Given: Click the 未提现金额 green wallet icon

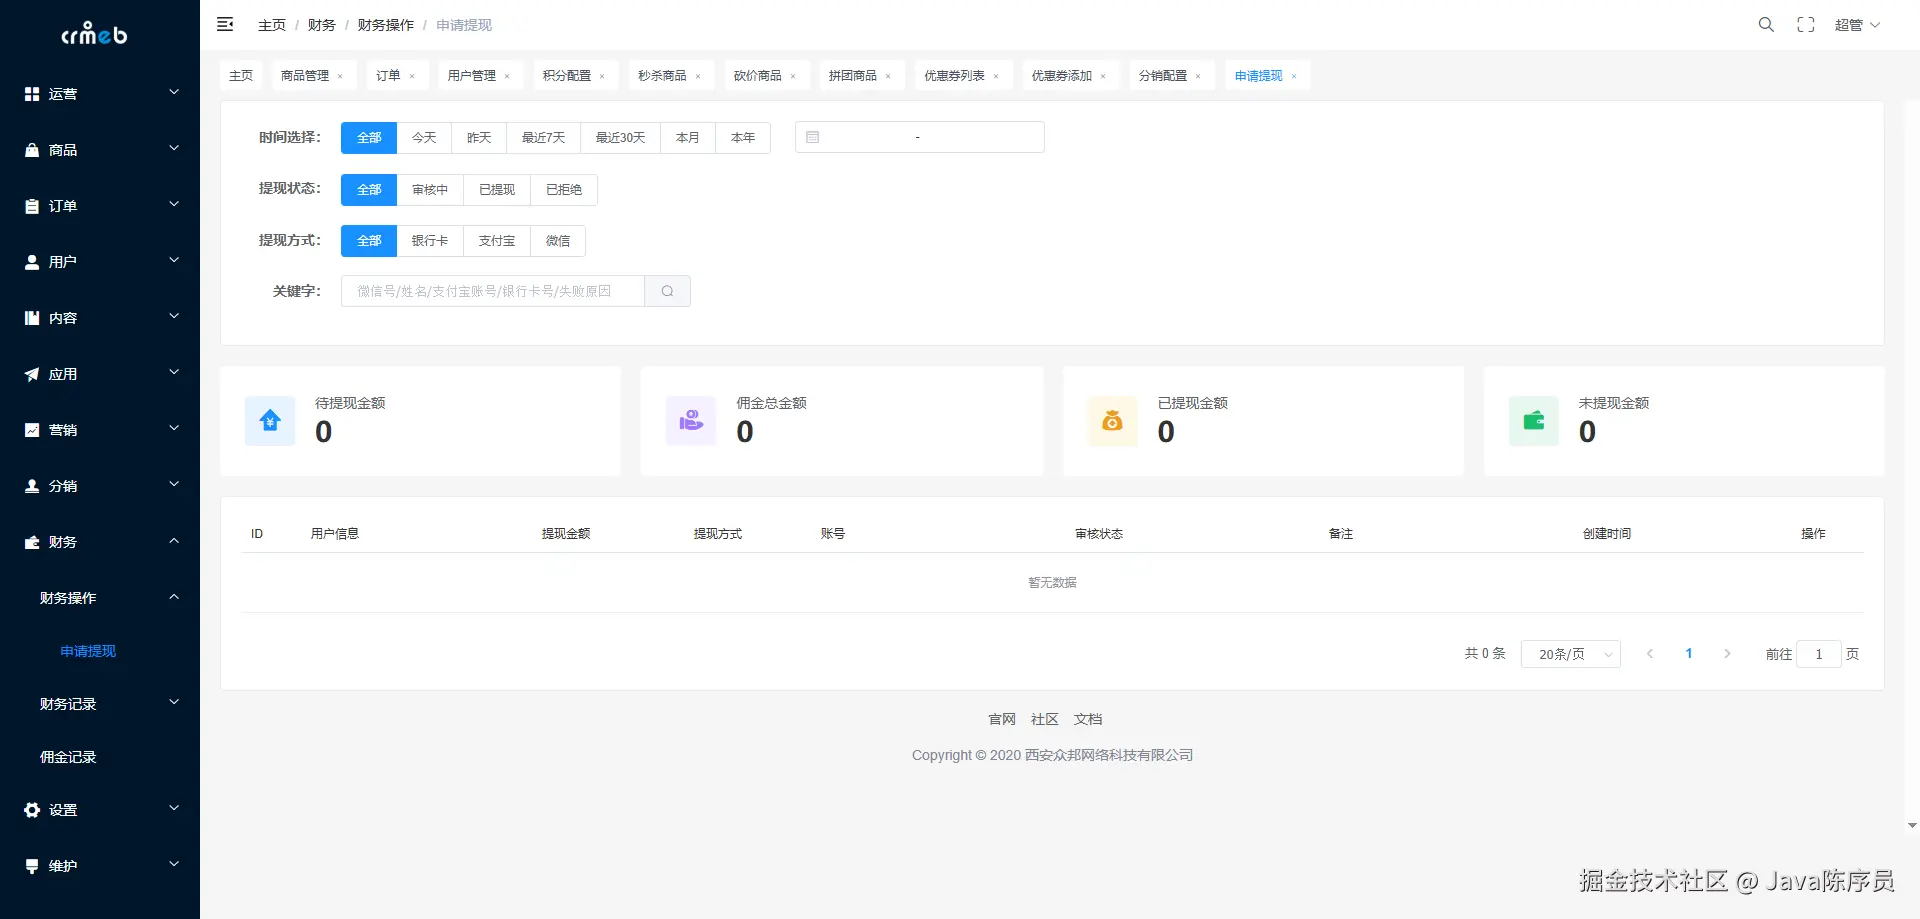Looking at the screenshot, I should pyautogui.click(x=1534, y=421).
